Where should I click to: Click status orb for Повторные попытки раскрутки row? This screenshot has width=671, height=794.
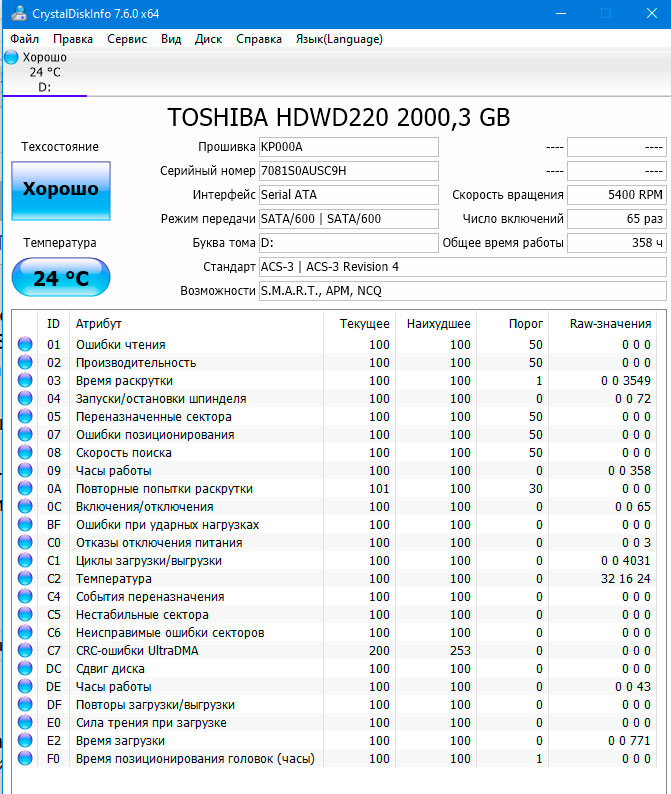25,488
